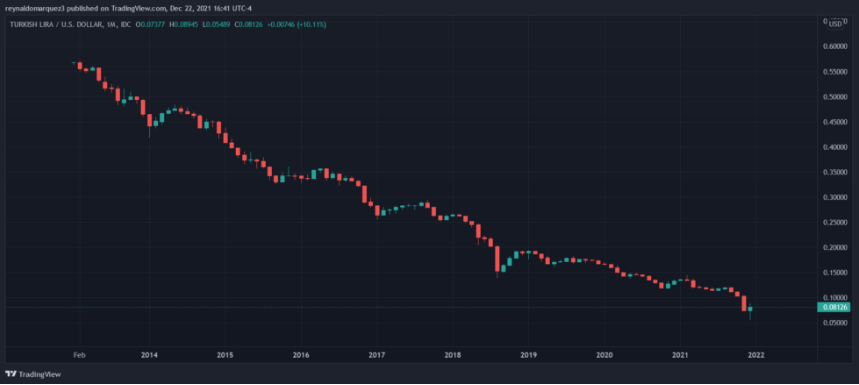
Task: Click the 2019 label on time axis
Action: [528, 355]
